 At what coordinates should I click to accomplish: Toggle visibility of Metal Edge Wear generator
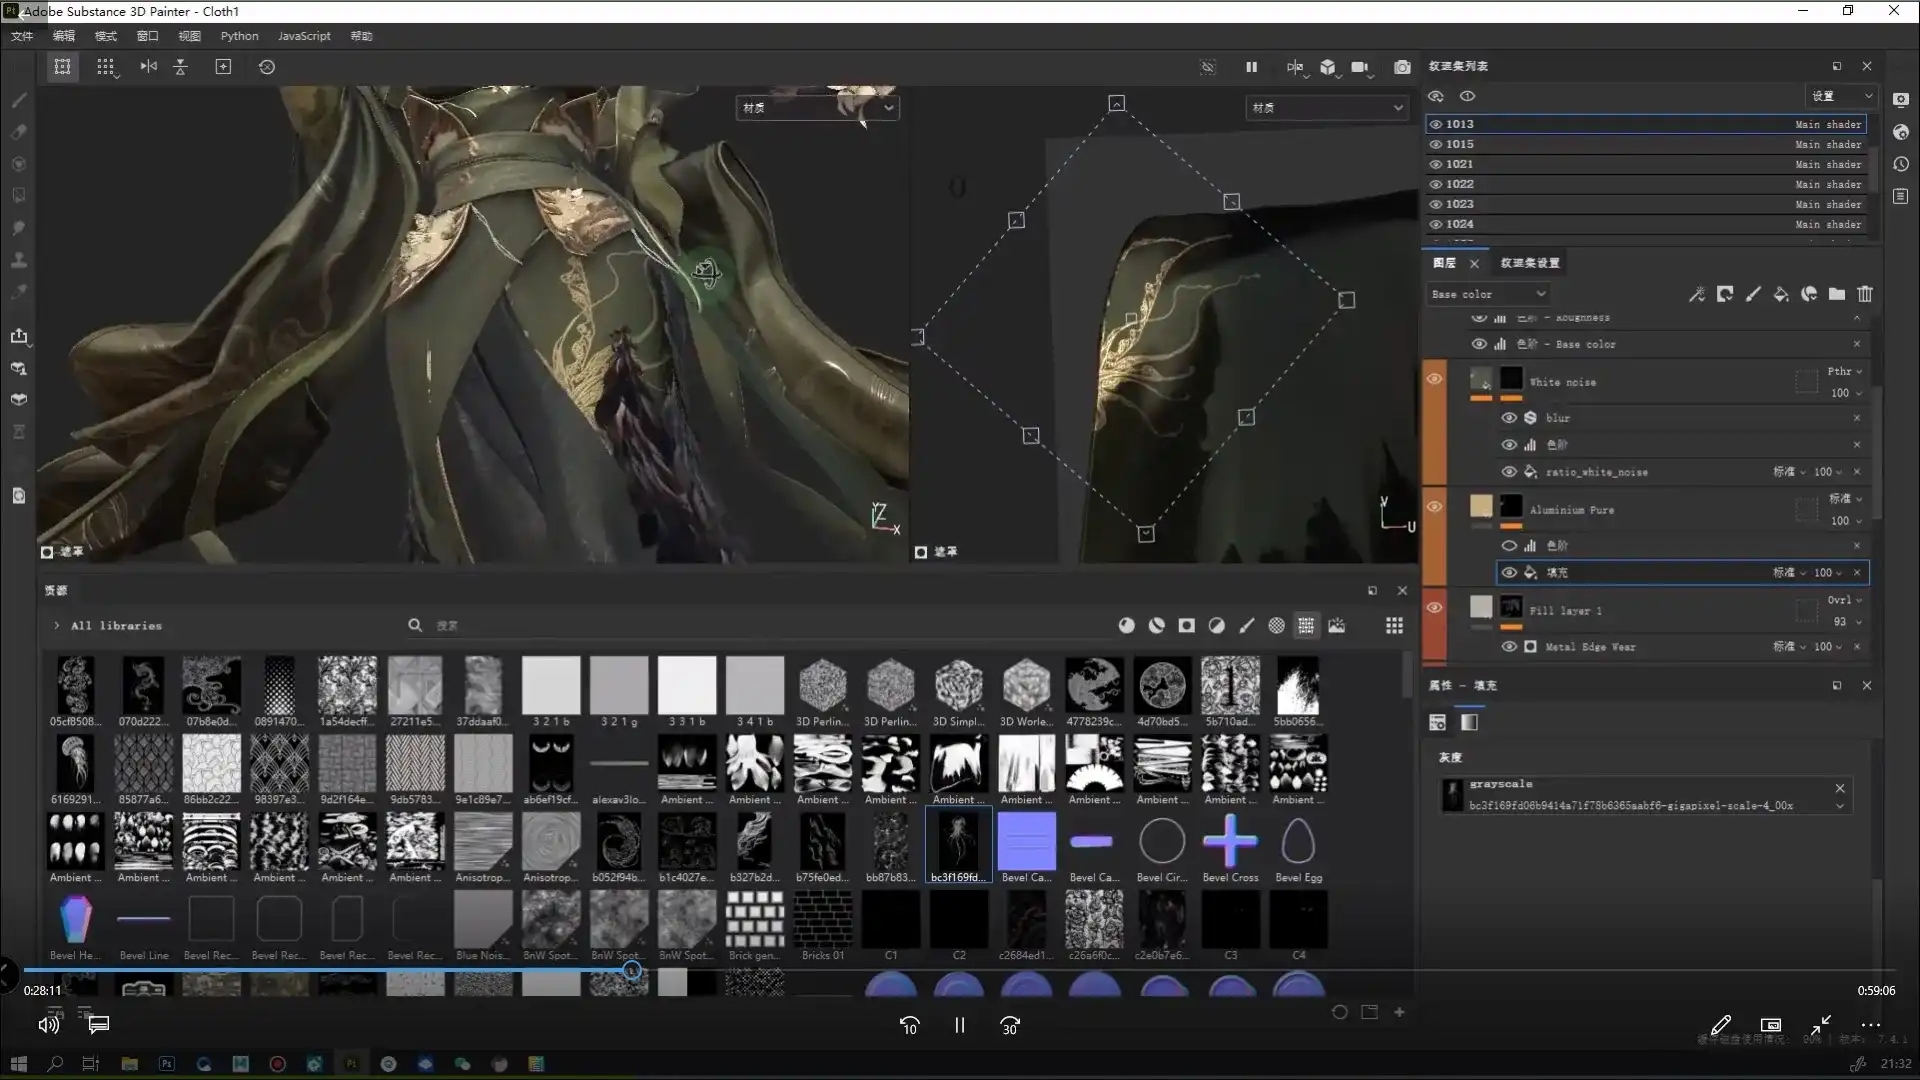(x=1509, y=647)
